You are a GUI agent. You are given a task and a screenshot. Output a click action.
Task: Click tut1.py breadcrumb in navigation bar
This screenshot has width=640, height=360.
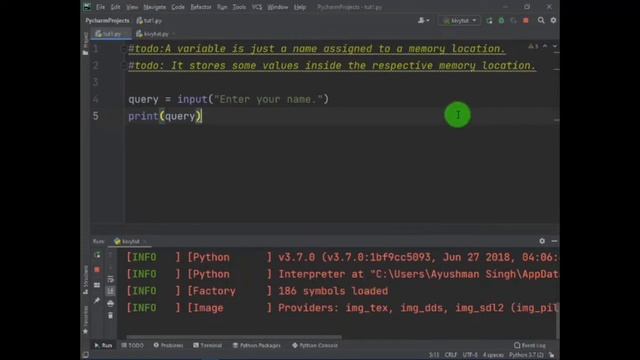tap(149, 20)
